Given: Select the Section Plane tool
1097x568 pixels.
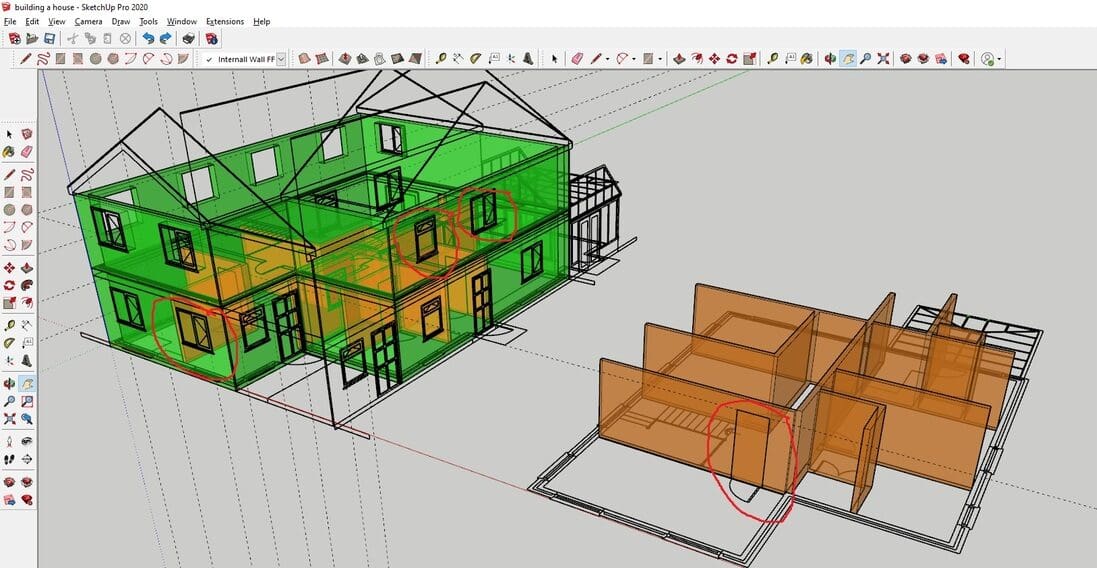Looking at the screenshot, I should [x=27, y=458].
